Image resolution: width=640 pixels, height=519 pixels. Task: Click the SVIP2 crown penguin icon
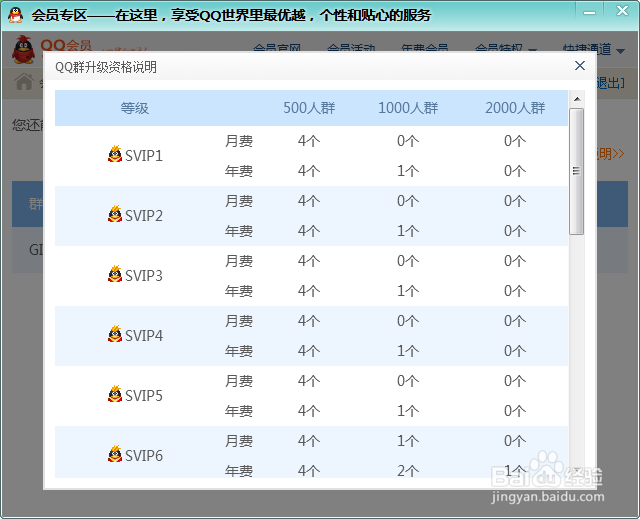coord(115,214)
